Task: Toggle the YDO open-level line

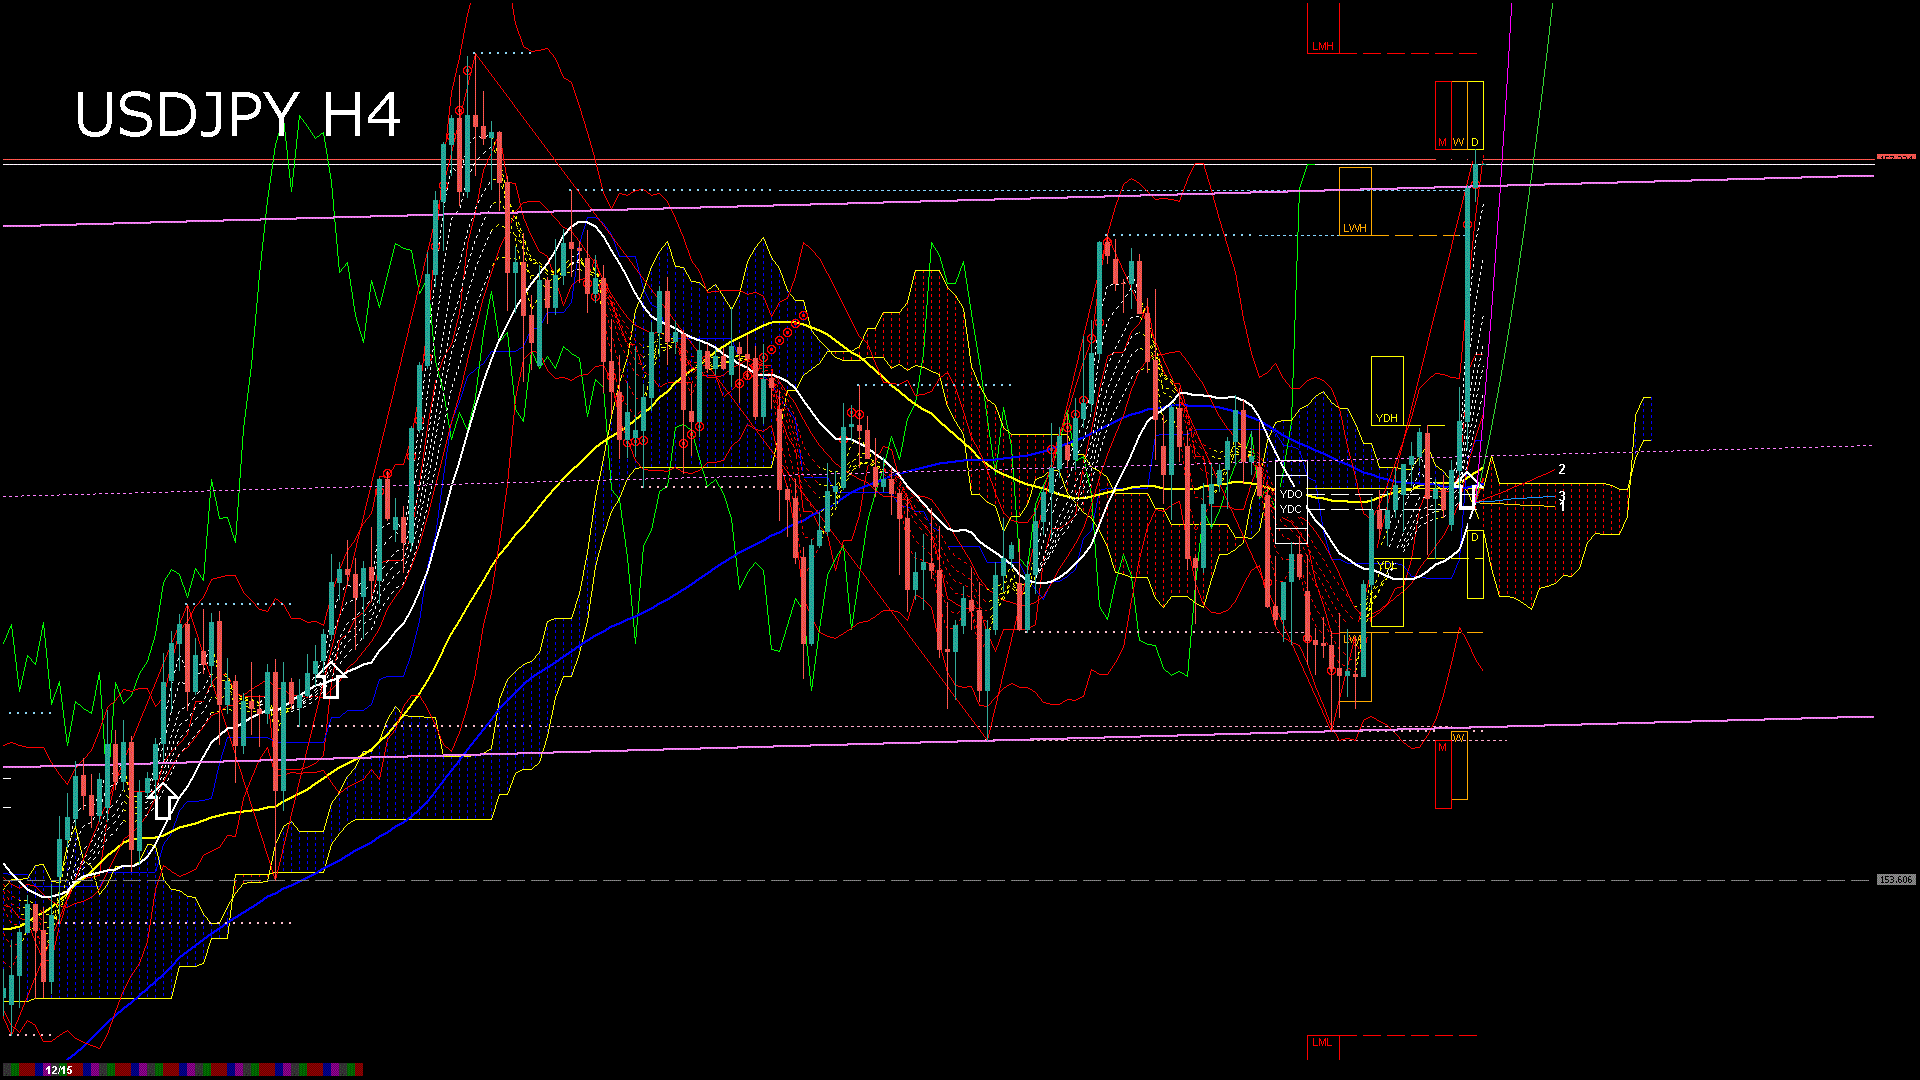Action: [x=1291, y=493]
